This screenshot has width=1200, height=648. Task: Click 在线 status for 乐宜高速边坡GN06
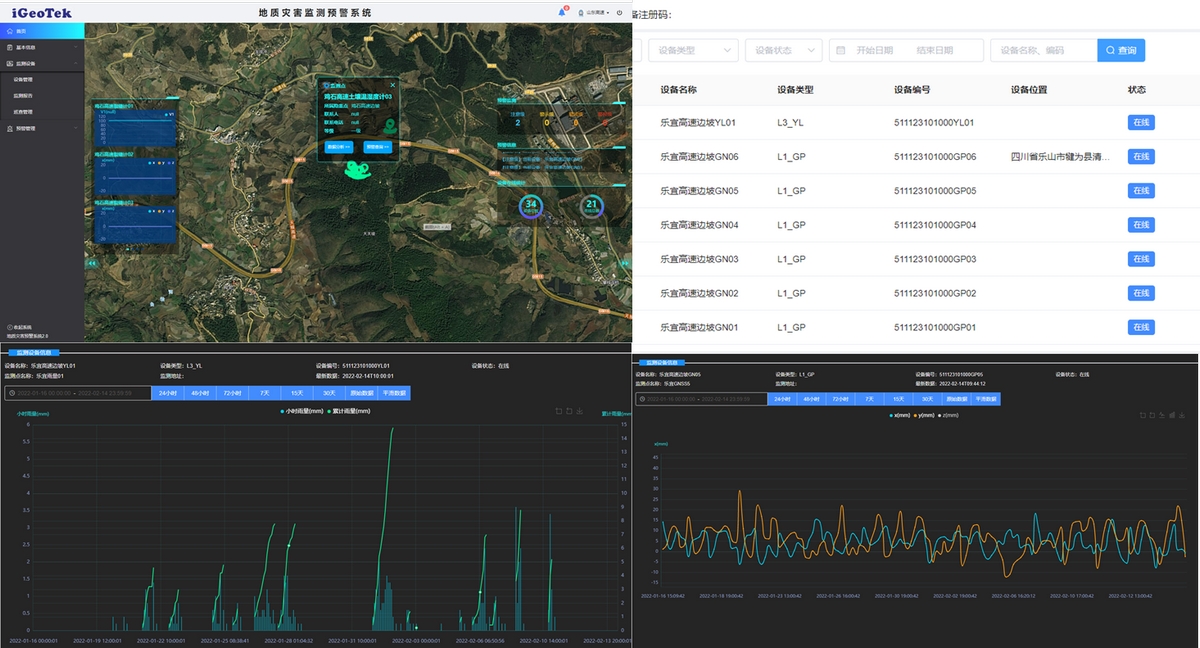[x=1141, y=157]
